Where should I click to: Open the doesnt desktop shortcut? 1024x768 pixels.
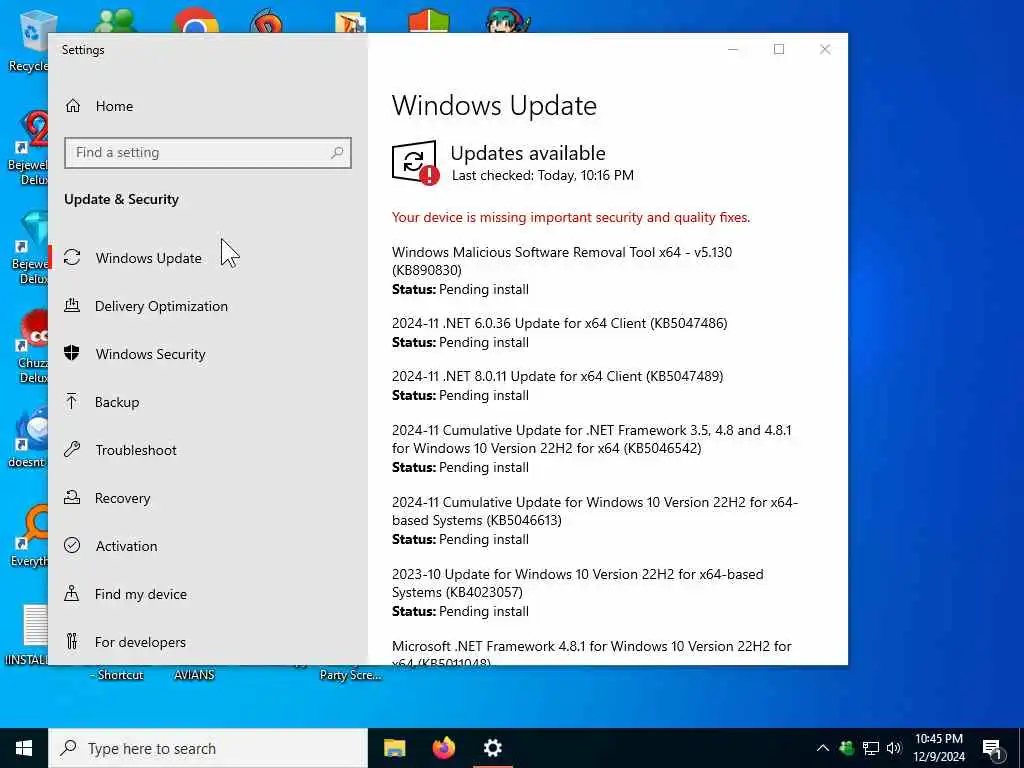coord(29,437)
